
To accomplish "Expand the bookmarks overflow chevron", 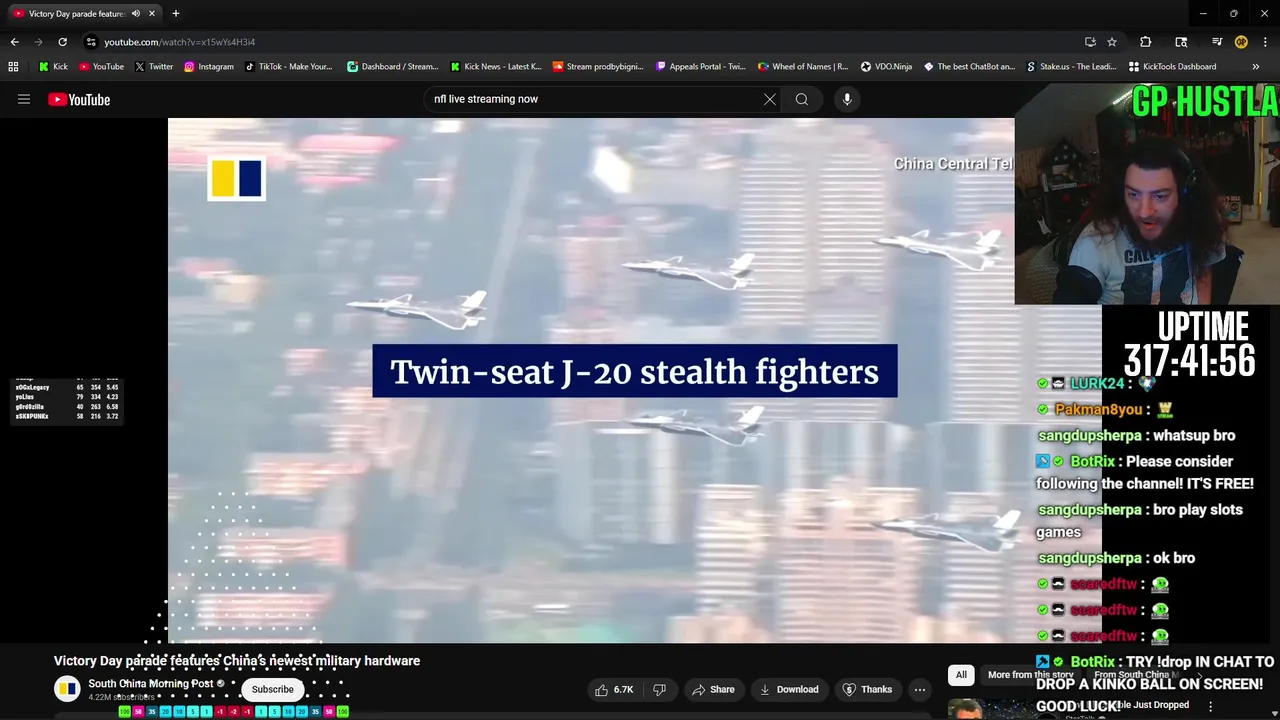I will click(x=1255, y=67).
